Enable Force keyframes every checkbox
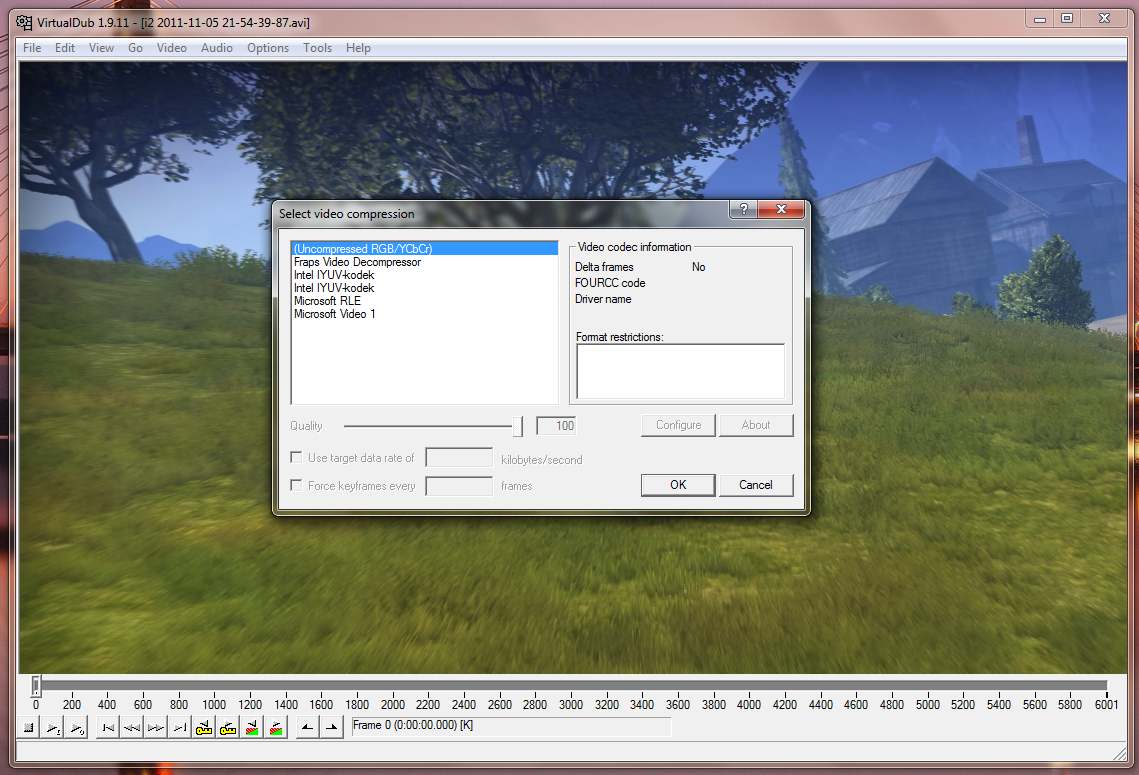Image resolution: width=1139 pixels, height=775 pixels. (296, 484)
